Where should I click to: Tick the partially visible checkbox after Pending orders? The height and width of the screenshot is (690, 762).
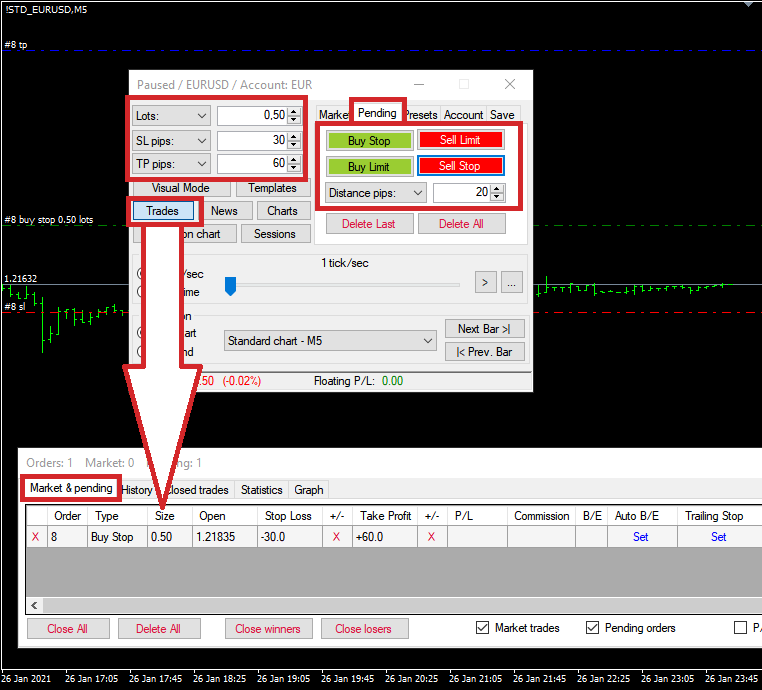[740, 628]
